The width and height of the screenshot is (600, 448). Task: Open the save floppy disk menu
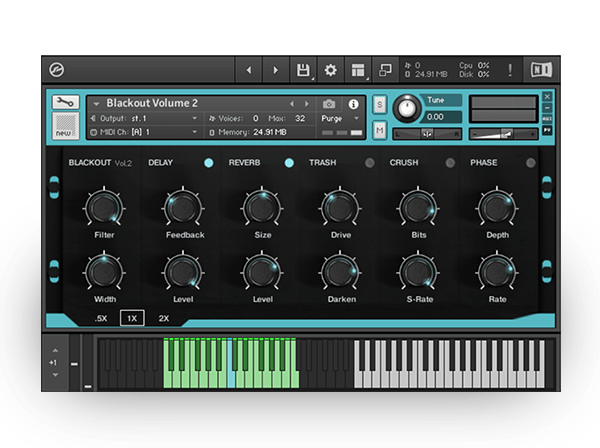(x=303, y=70)
